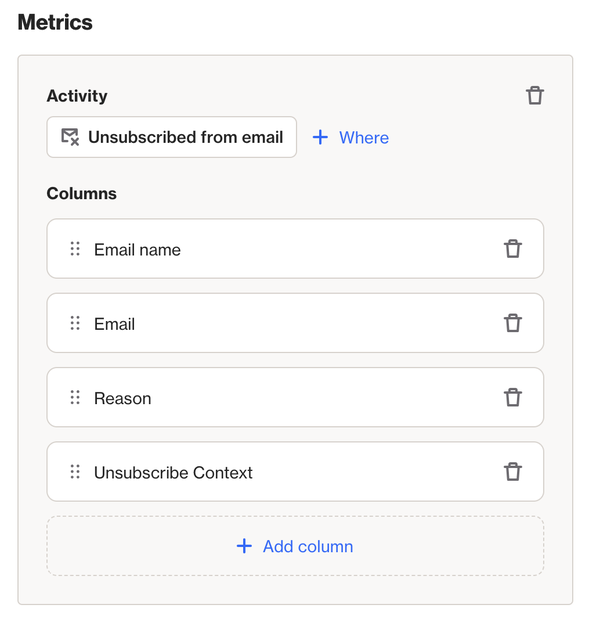Click the unsubscribed envelope icon
600x619 pixels.
tap(70, 137)
